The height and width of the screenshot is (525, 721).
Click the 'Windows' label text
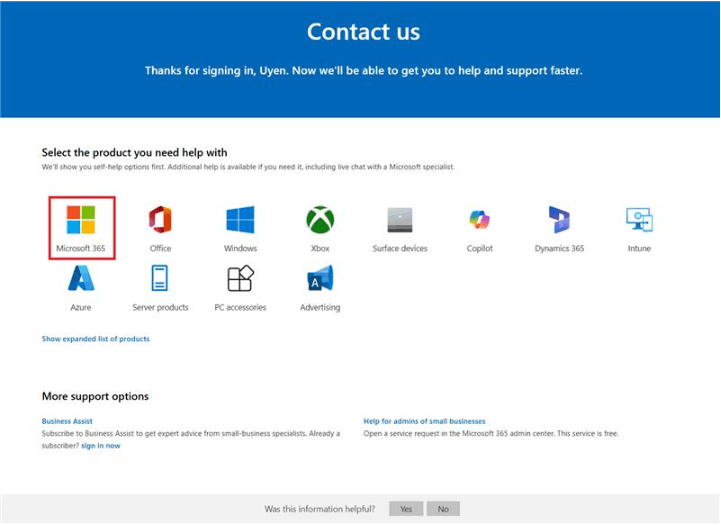click(x=240, y=248)
